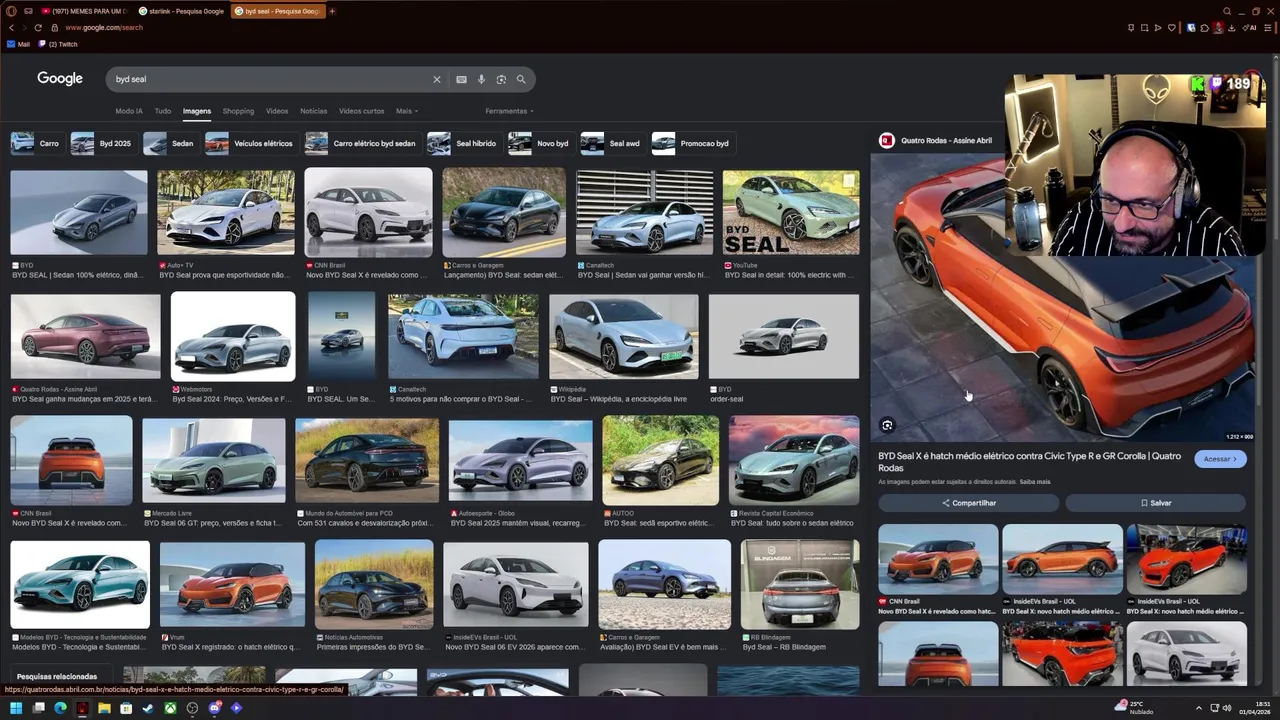Click into the byd seal search field

[270, 79]
